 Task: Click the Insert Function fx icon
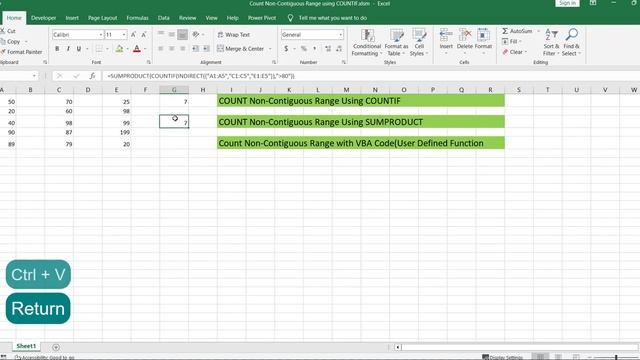tap(93, 76)
